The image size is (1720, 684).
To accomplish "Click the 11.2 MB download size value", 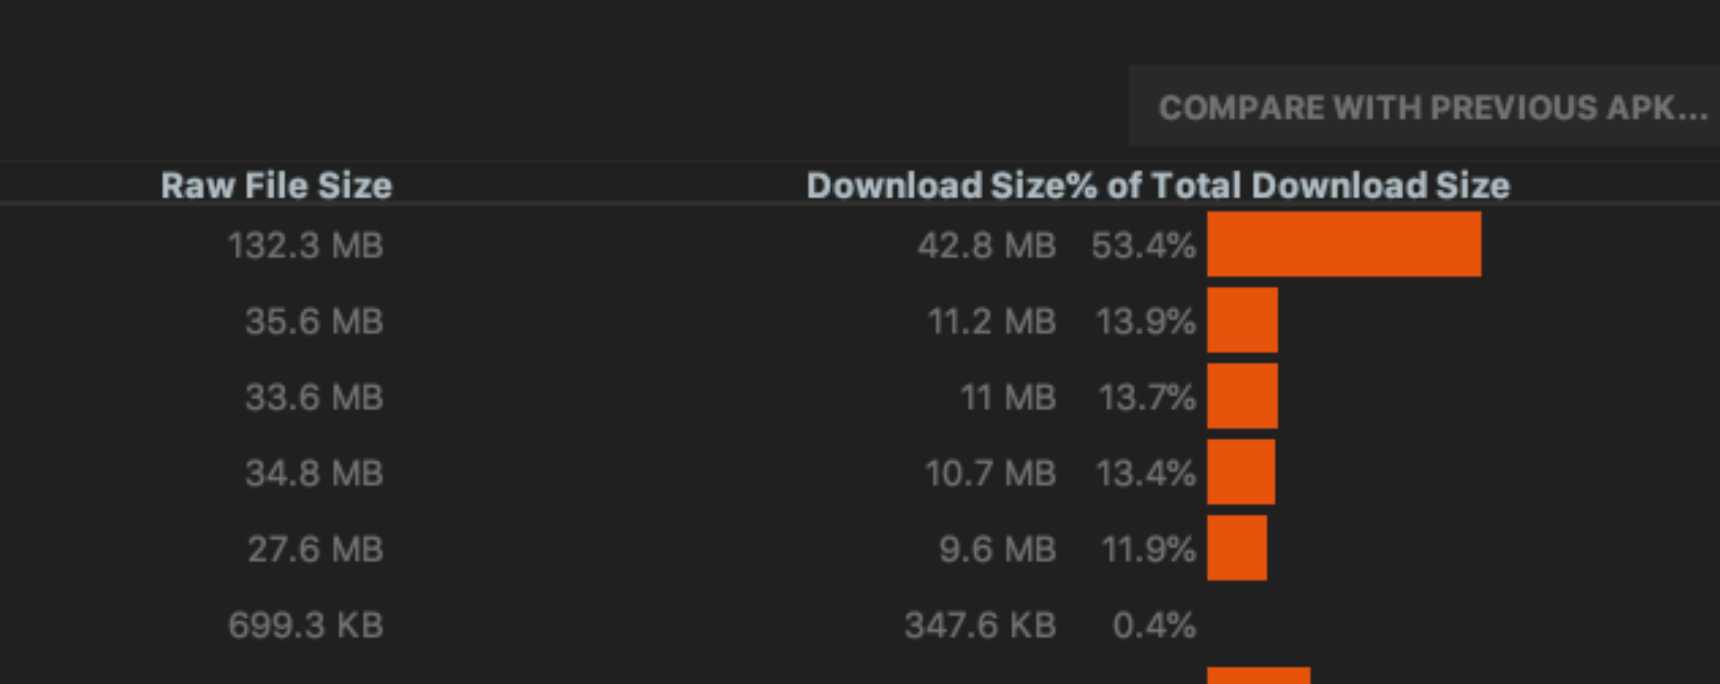I will [x=991, y=321].
